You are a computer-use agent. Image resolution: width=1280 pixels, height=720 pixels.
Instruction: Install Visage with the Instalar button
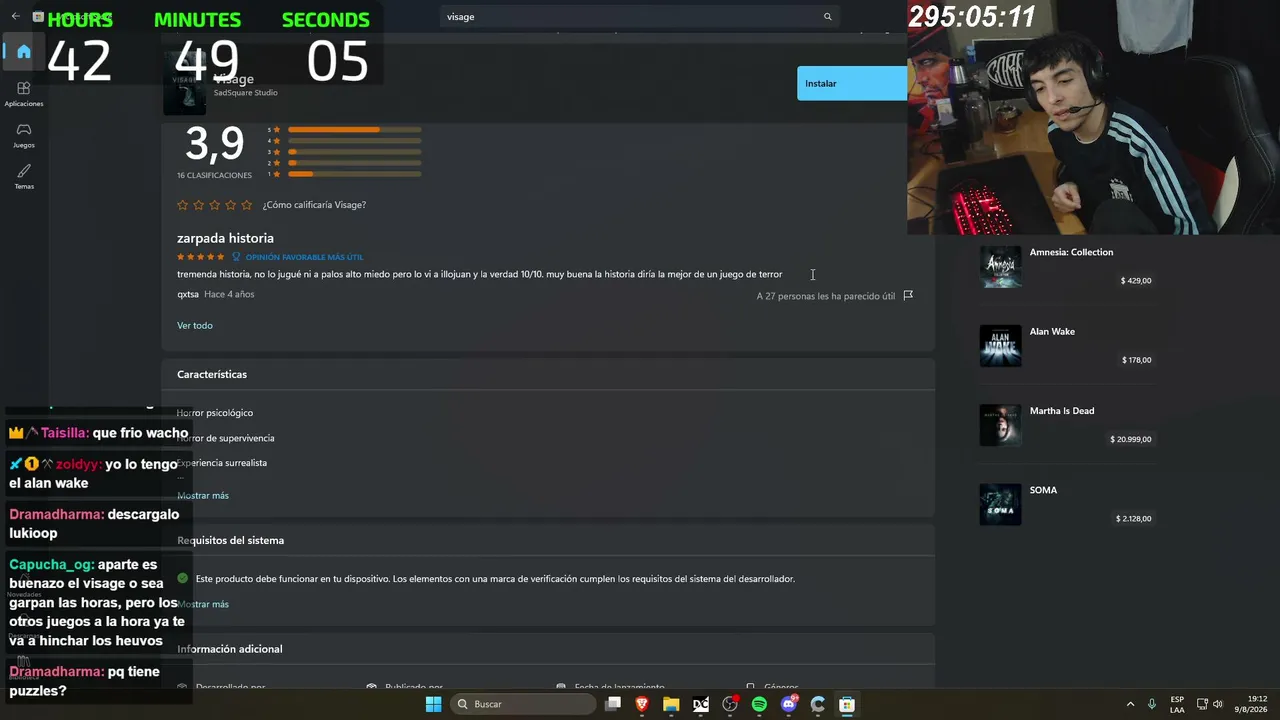pos(852,83)
